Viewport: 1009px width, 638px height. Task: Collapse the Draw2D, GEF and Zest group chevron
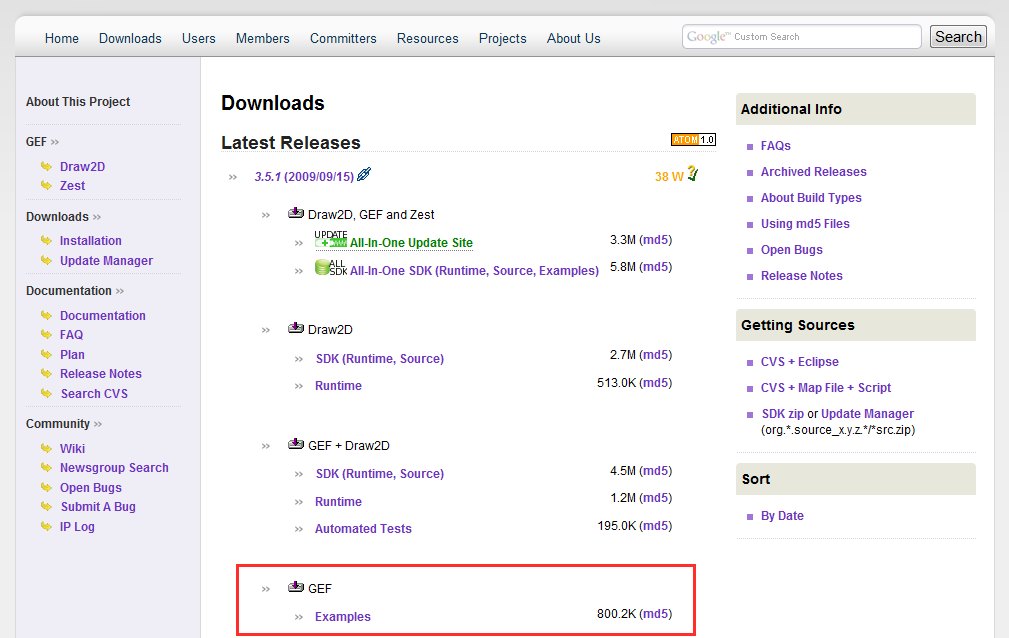click(x=266, y=215)
